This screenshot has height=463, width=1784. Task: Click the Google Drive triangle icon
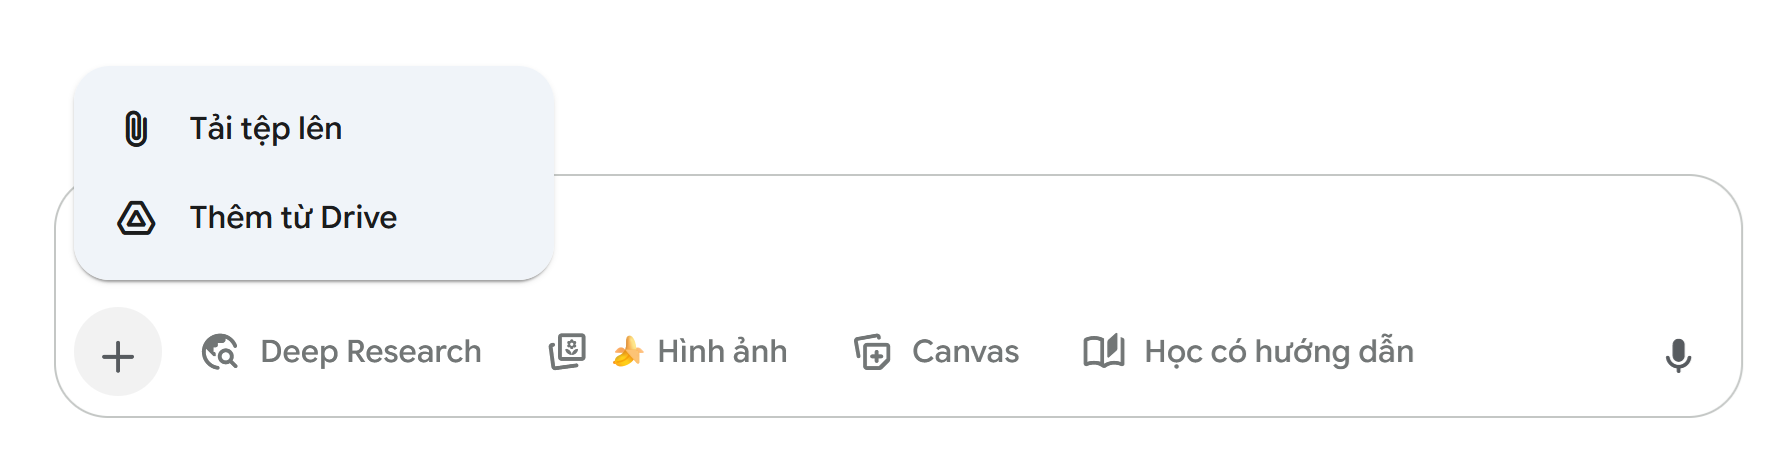point(136,218)
